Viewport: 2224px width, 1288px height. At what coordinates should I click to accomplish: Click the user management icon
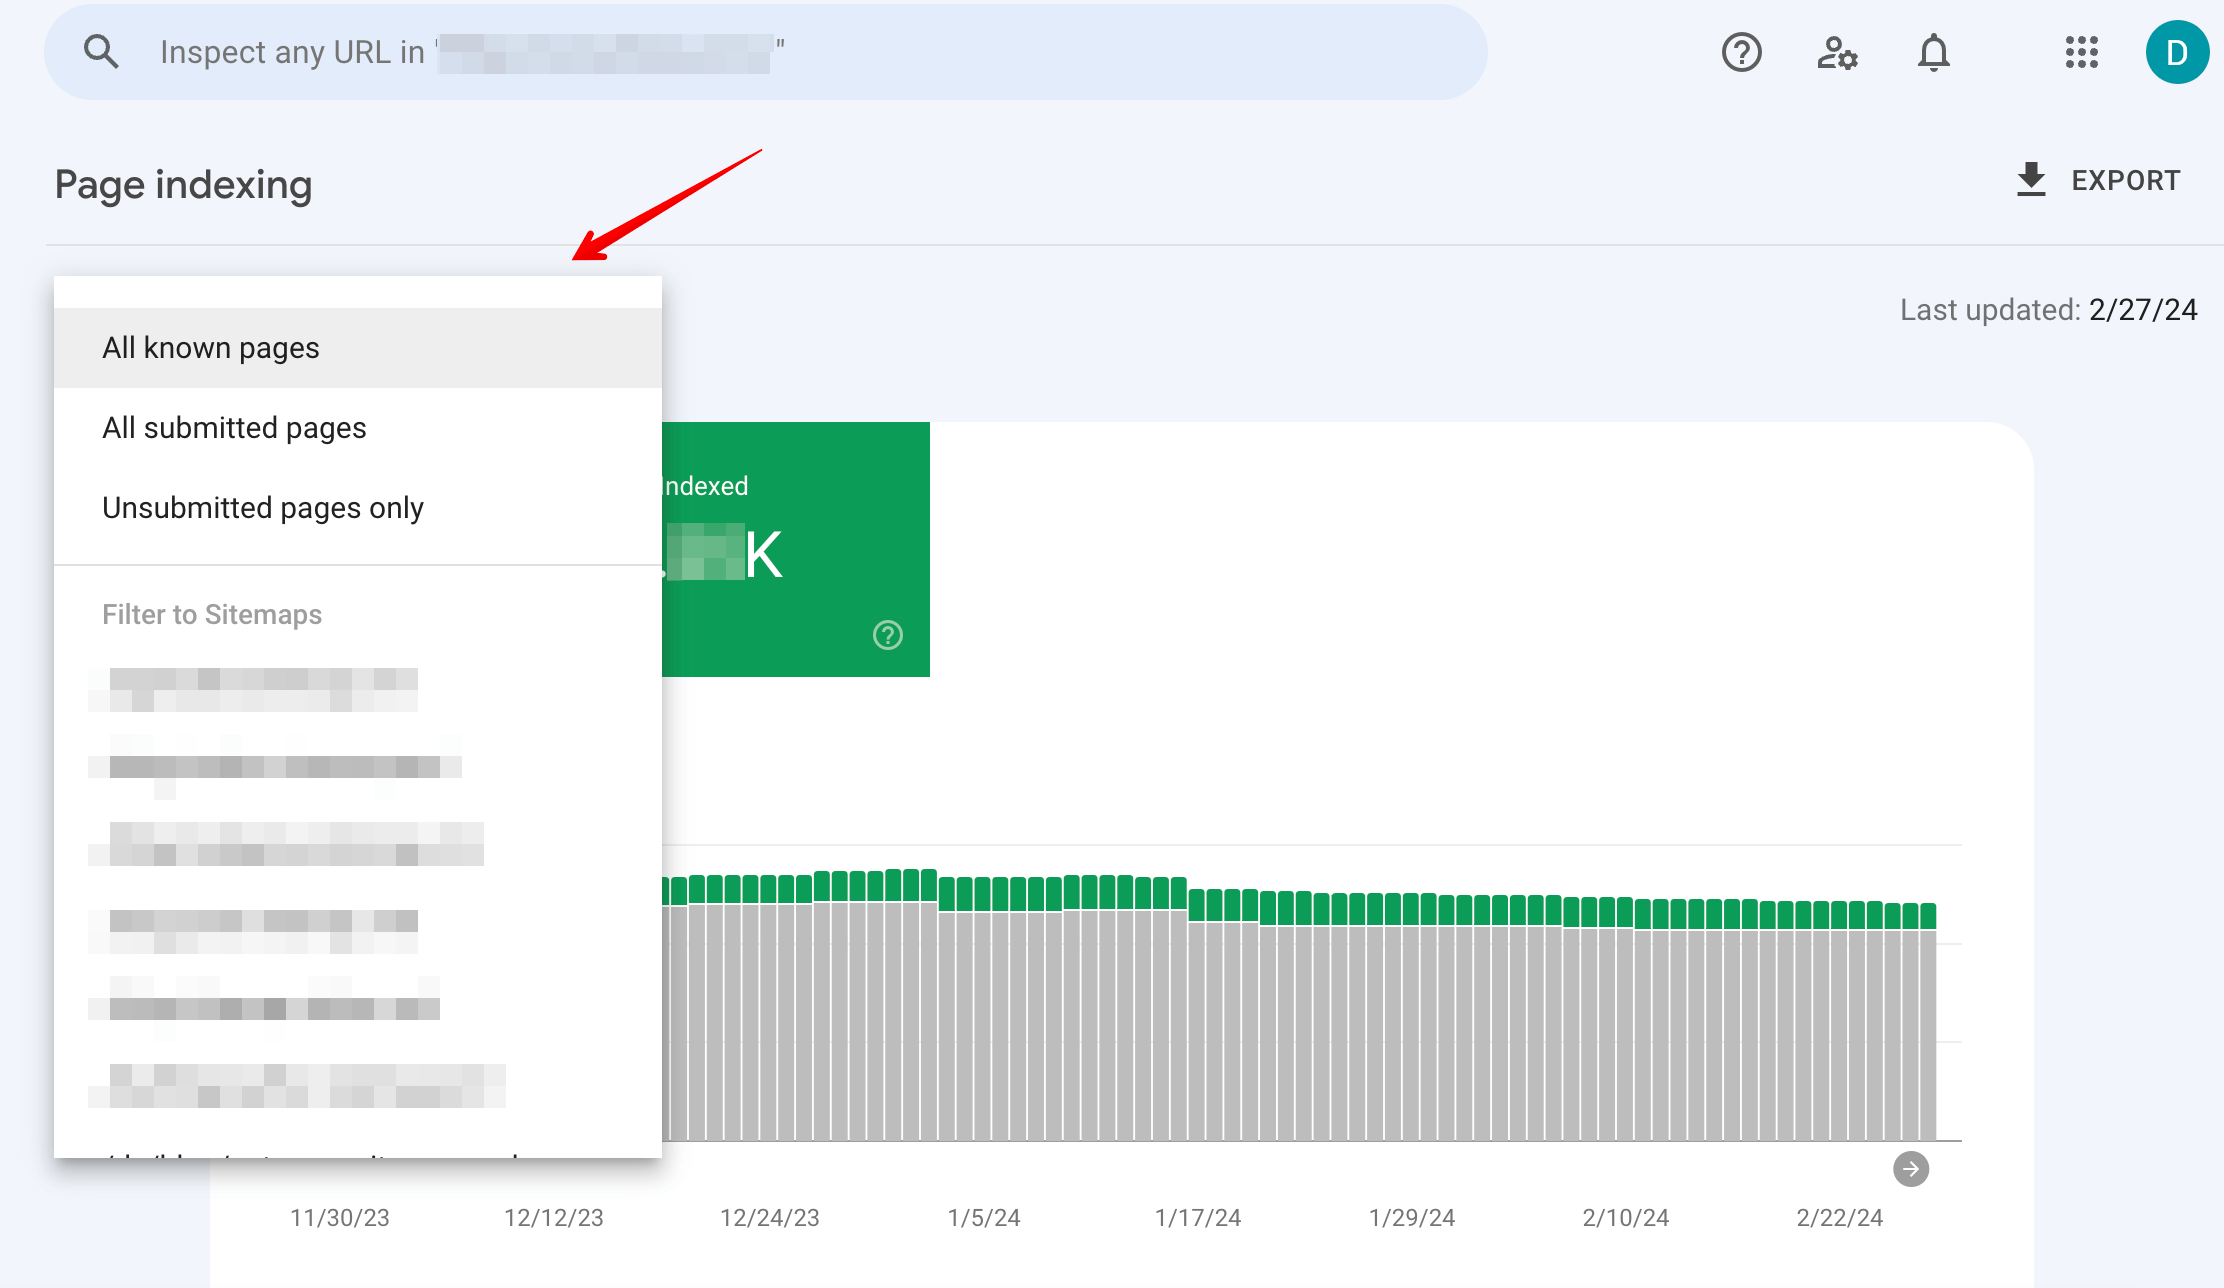click(x=1838, y=51)
